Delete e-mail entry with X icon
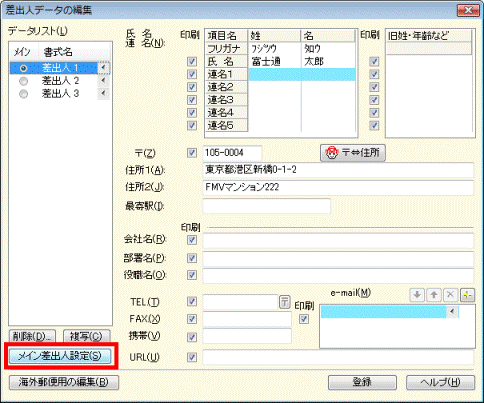484x403 pixels. tap(450, 295)
